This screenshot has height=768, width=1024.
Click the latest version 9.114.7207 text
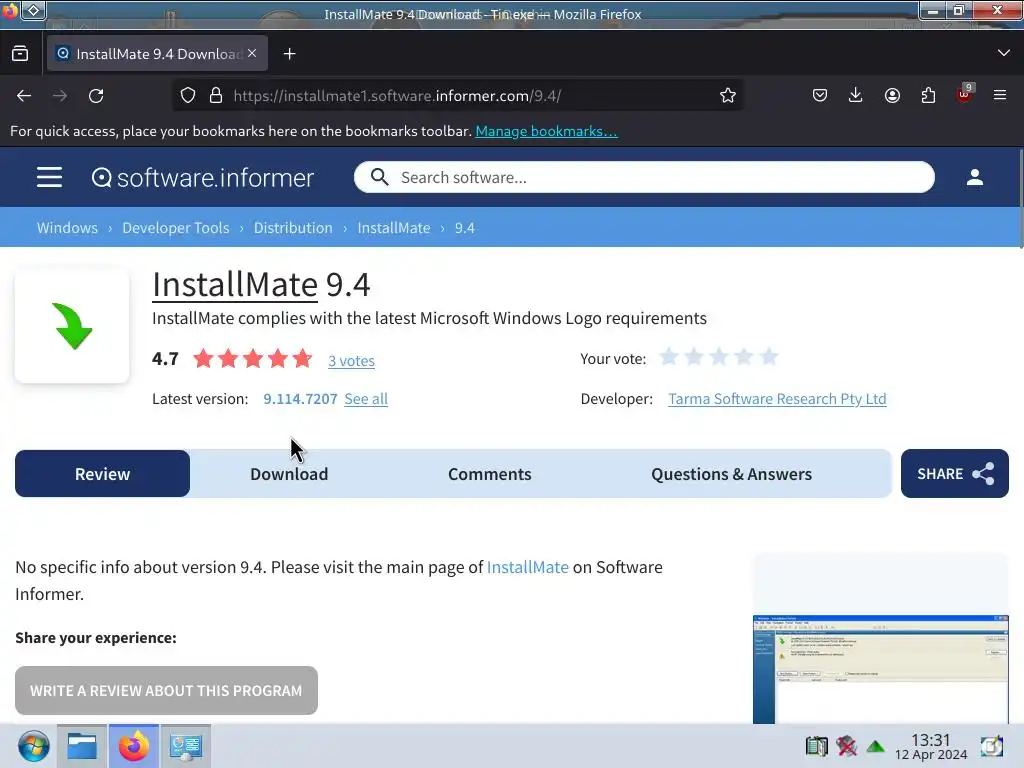[300, 398]
